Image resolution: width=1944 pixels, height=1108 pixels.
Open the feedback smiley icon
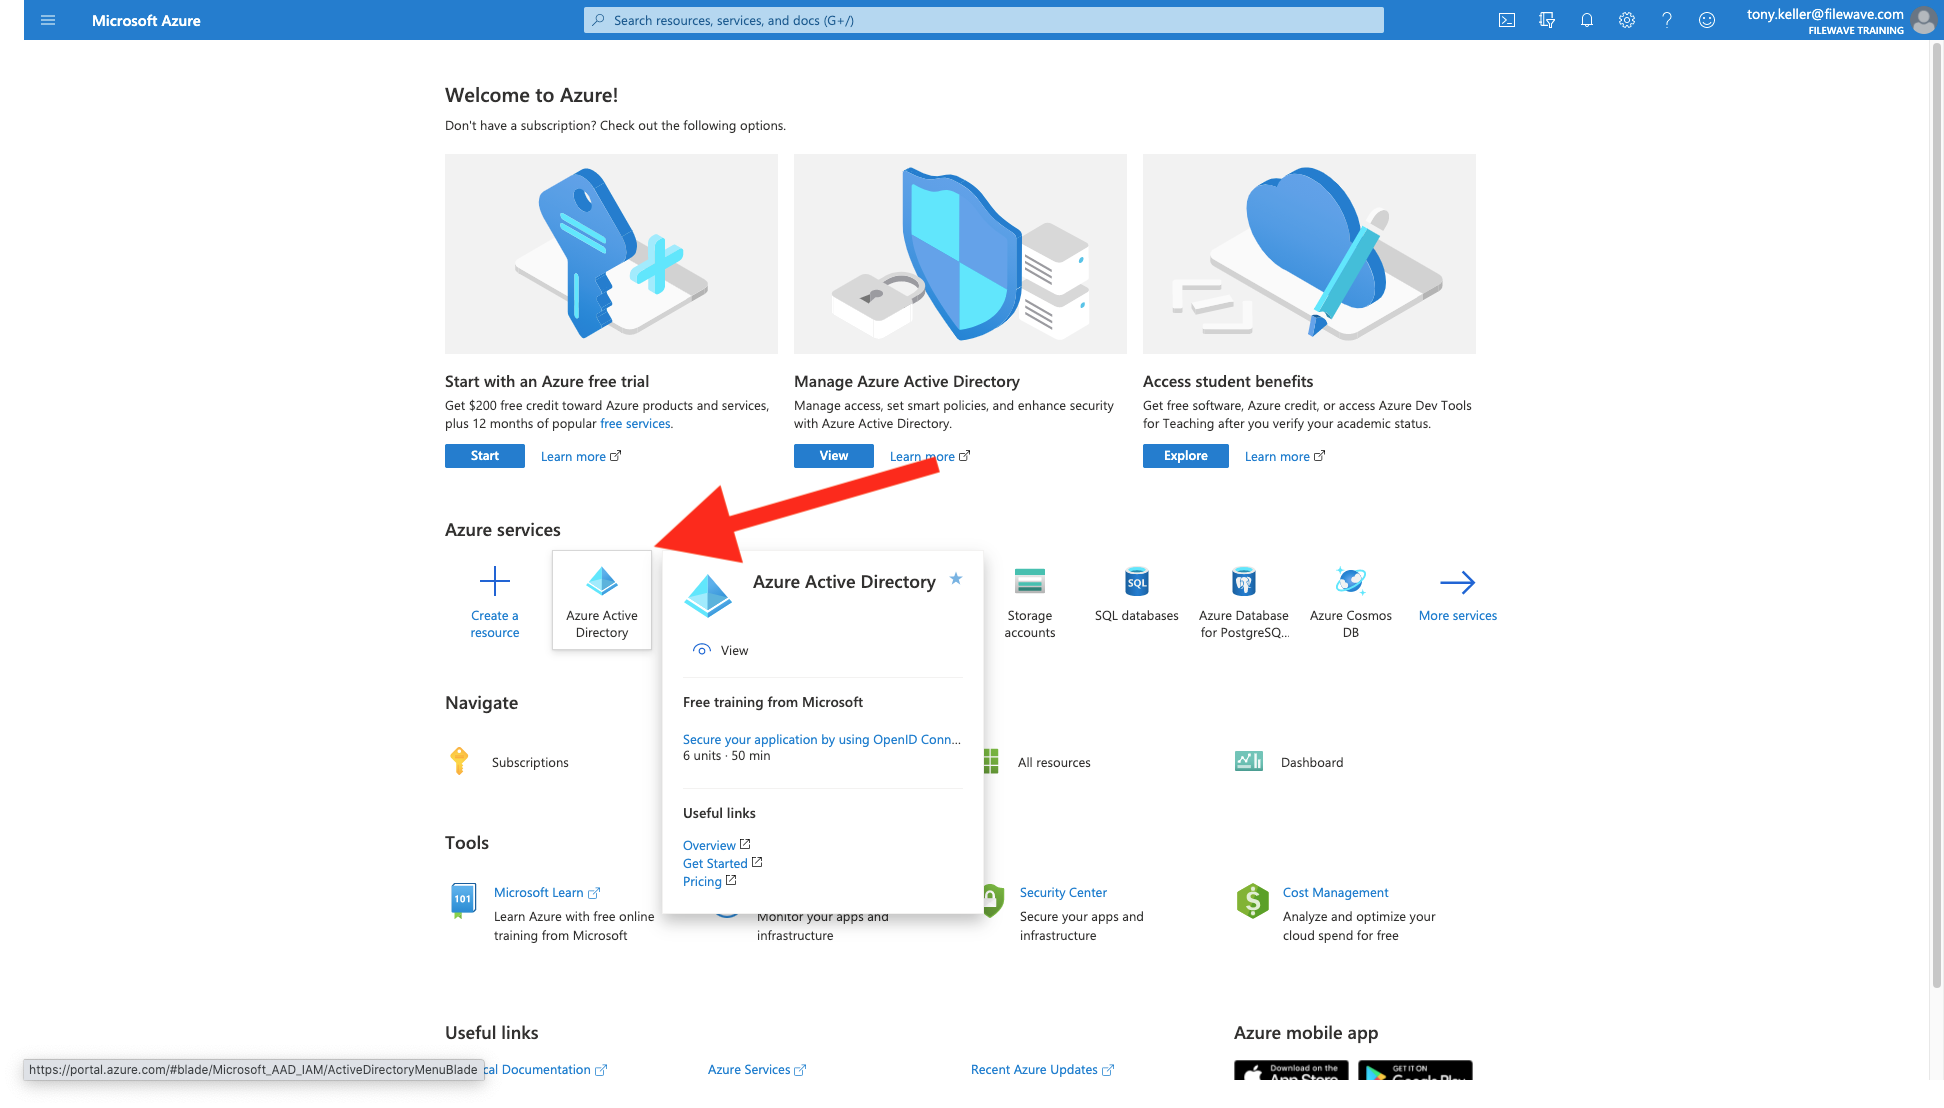[x=1707, y=20]
